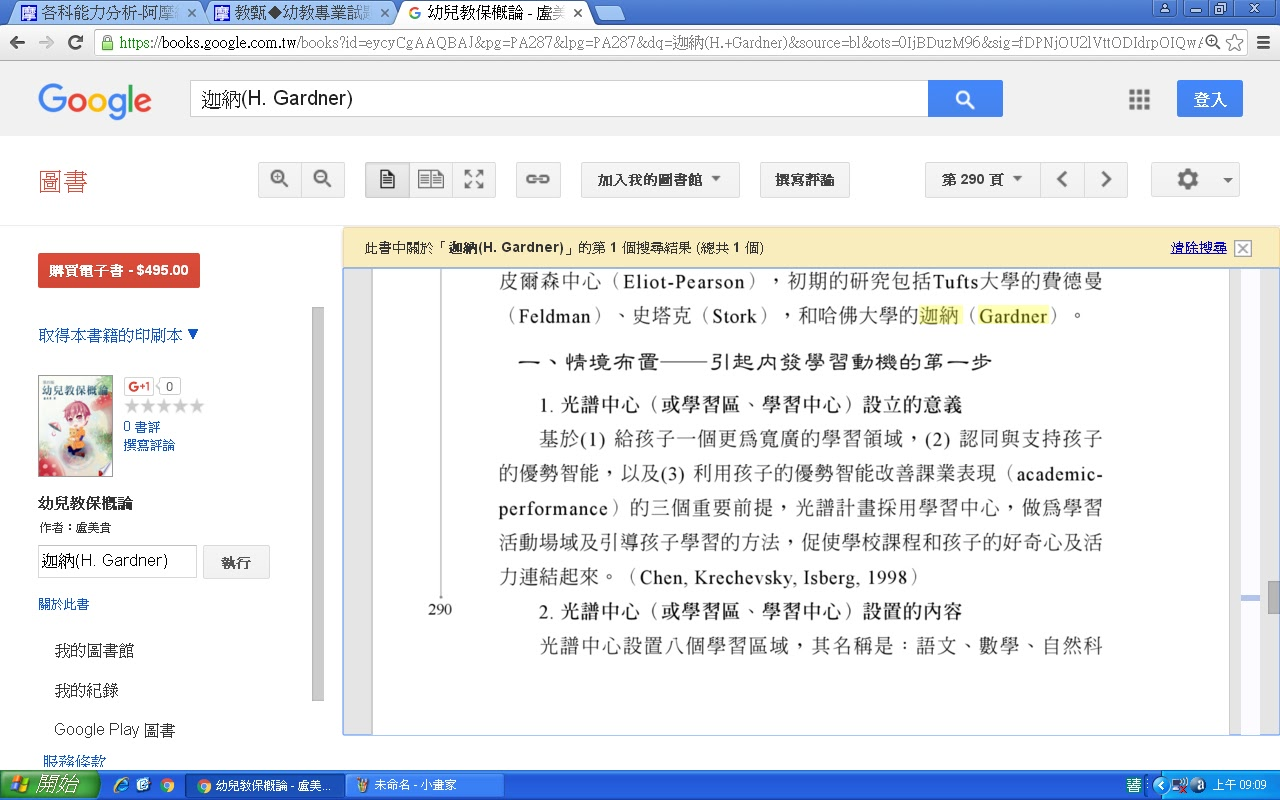Click the 清除搜尋 link
This screenshot has height=800, width=1280.
tap(1198, 248)
